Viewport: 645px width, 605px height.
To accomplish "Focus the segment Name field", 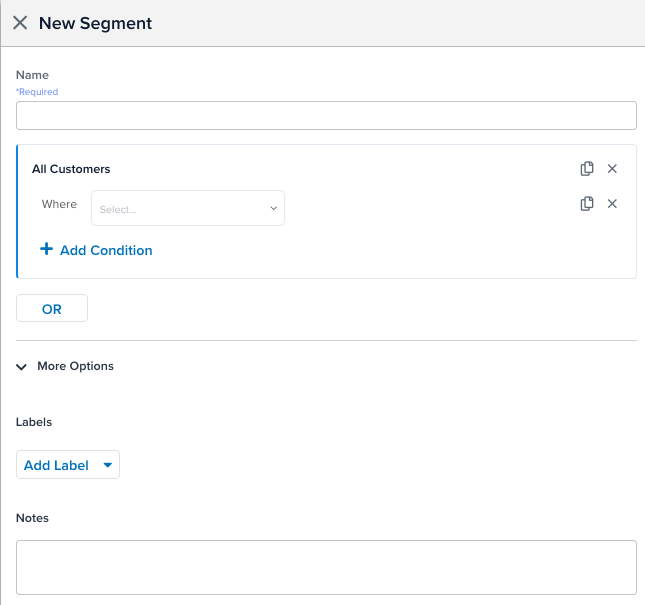I will click(326, 116).
